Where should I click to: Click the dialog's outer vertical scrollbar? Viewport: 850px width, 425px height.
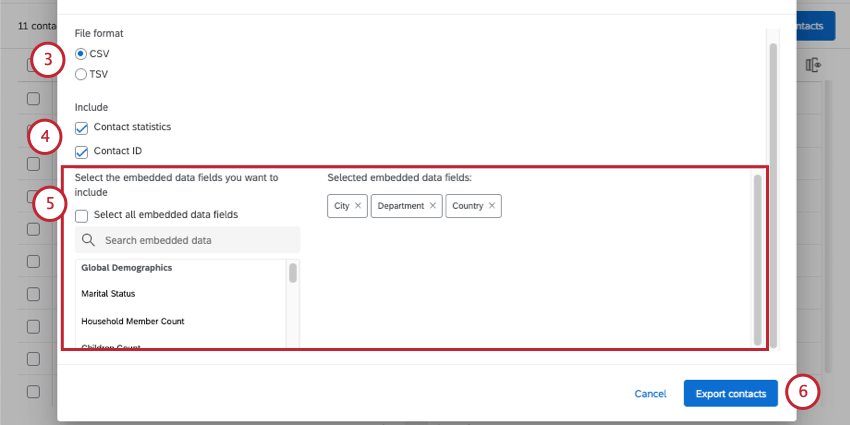(774, 195)
